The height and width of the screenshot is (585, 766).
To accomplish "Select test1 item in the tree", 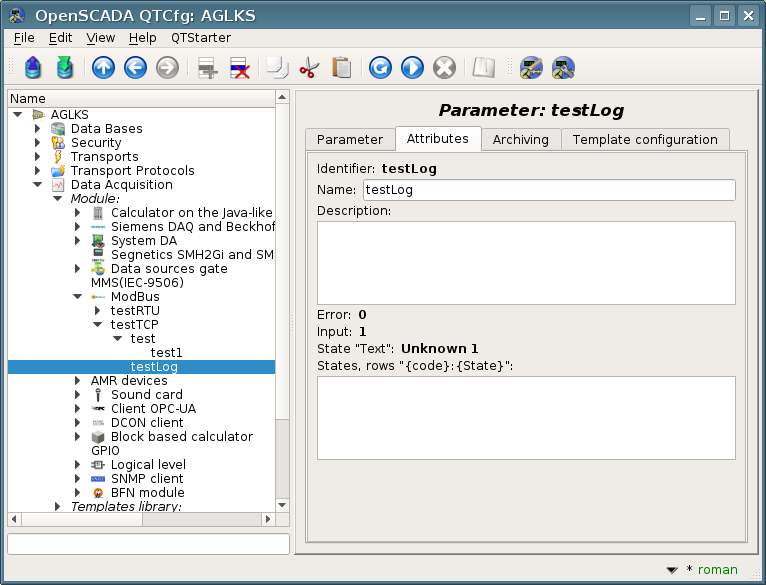I will (x=166, y=353).
